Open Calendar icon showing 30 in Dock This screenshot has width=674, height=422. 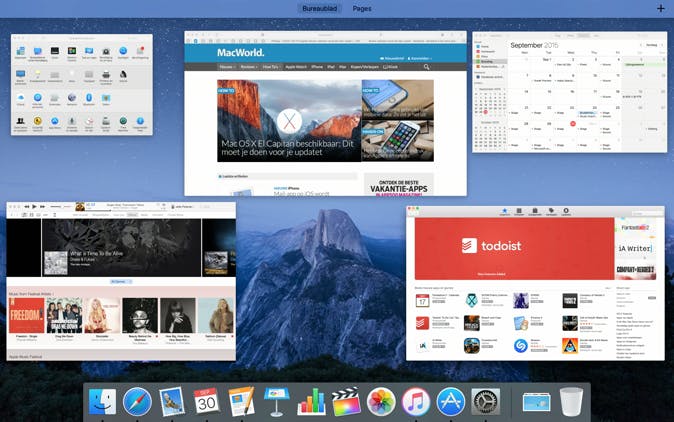click(206, 402)
